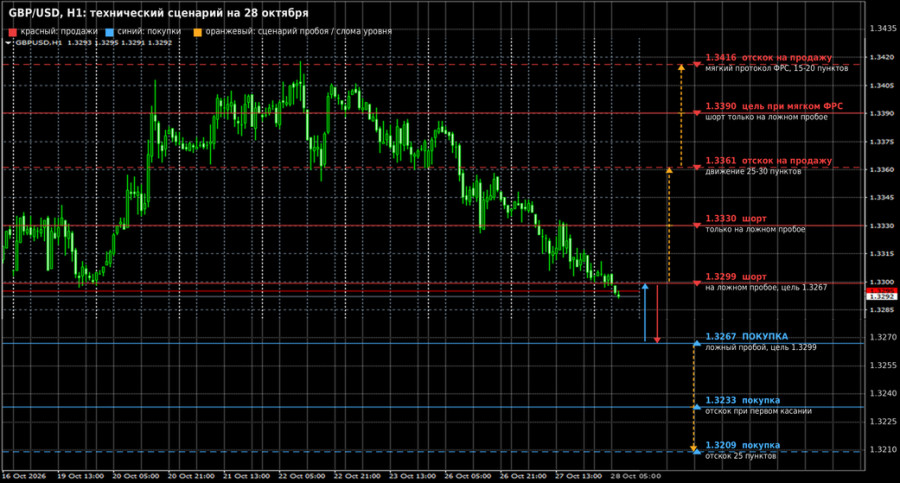Select note 'движение 25-30 пунктов'
The width and height of the screenshot is (900, 483).
click(752, 172)
